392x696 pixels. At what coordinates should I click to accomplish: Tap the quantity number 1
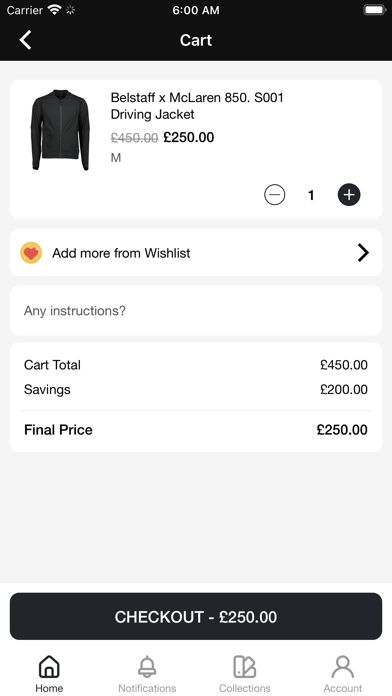tap(311, 195)
